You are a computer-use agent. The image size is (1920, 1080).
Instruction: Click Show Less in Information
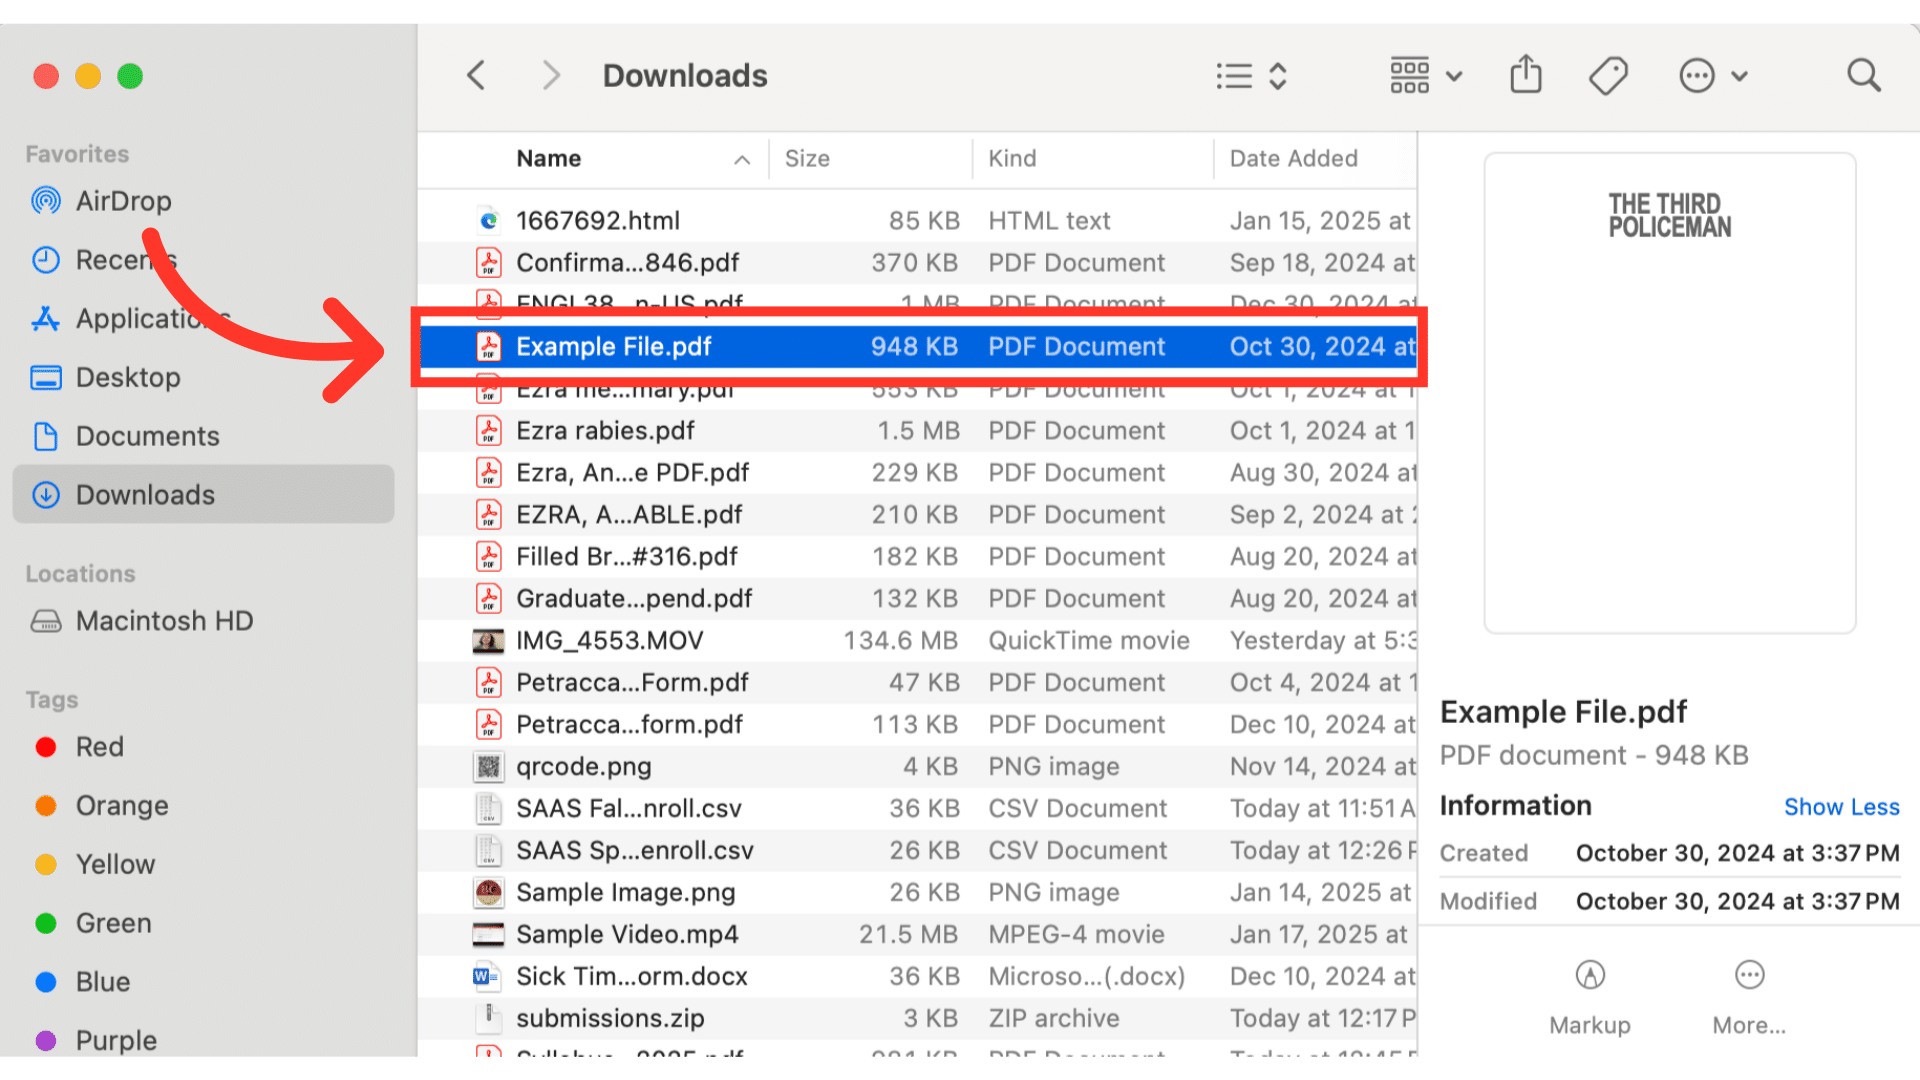1841,807
